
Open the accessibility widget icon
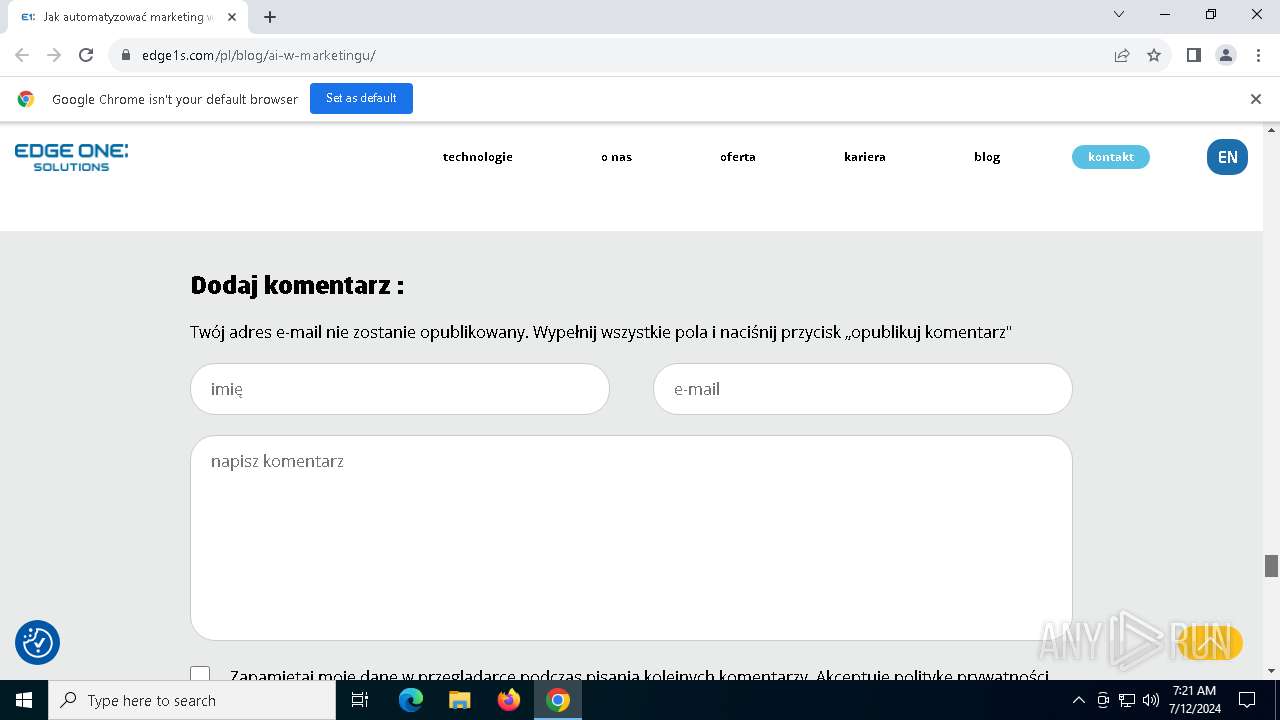(x=37, y=642)
